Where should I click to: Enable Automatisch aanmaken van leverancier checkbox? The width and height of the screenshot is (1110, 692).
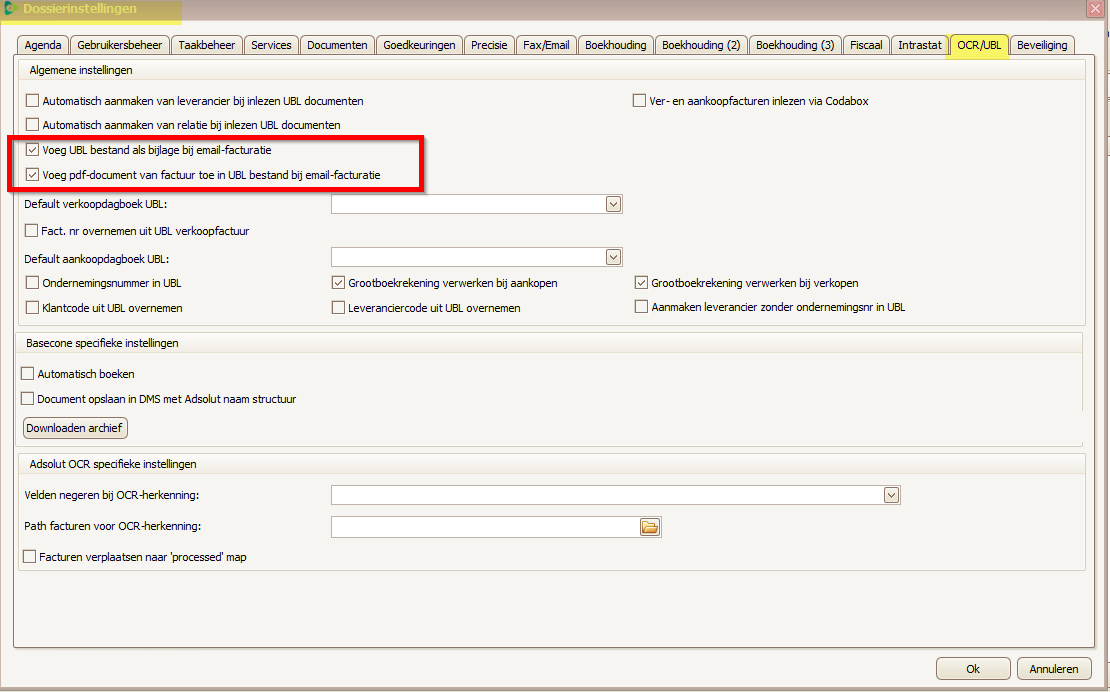pyautogui.click(x=33, y=101)
